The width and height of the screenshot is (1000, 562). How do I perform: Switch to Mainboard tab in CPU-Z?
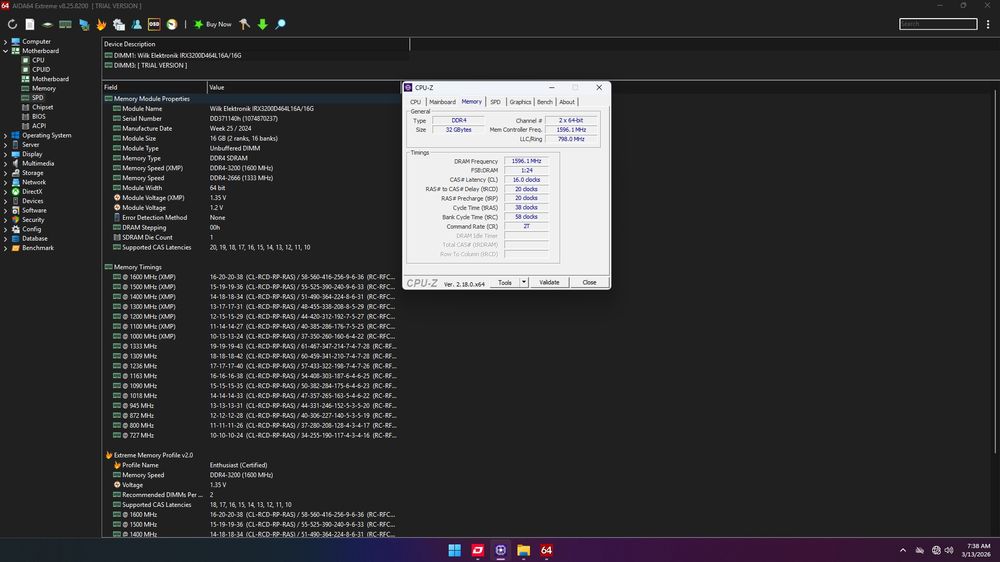click(442, 102)
